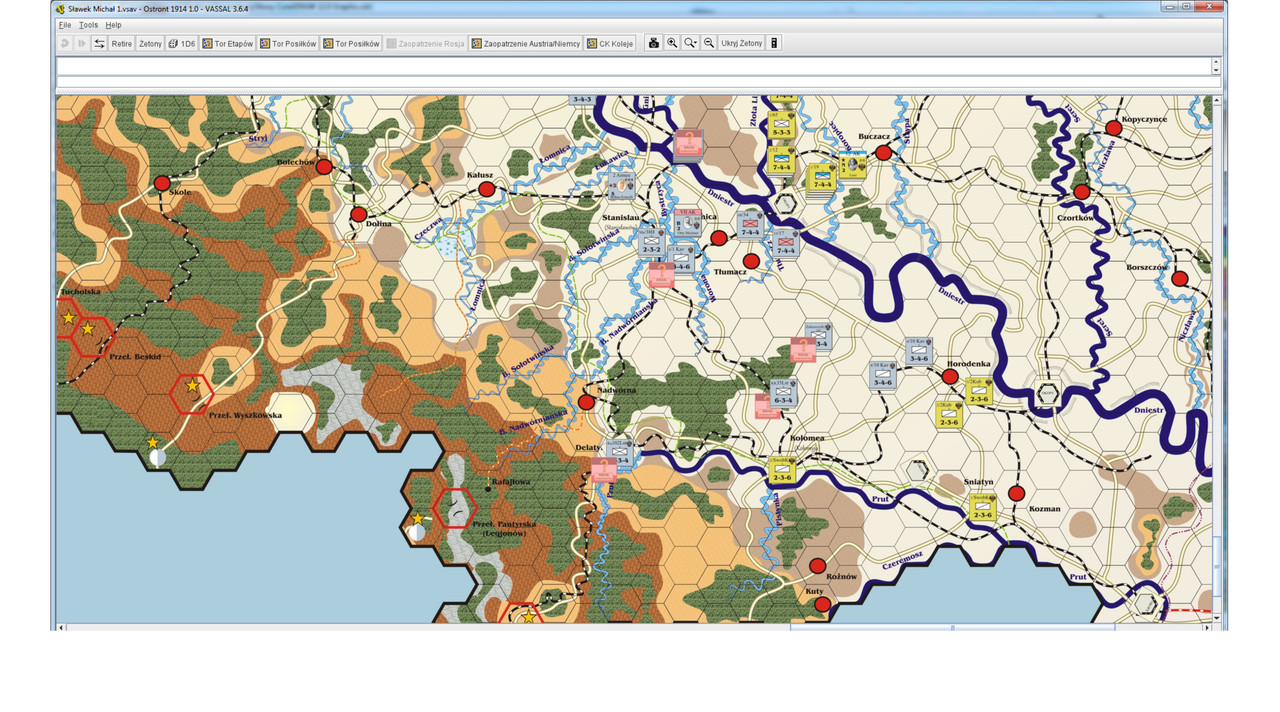Click the Retire button
The width and height of the screenshot is (1280, 712).
pos(122,43)
